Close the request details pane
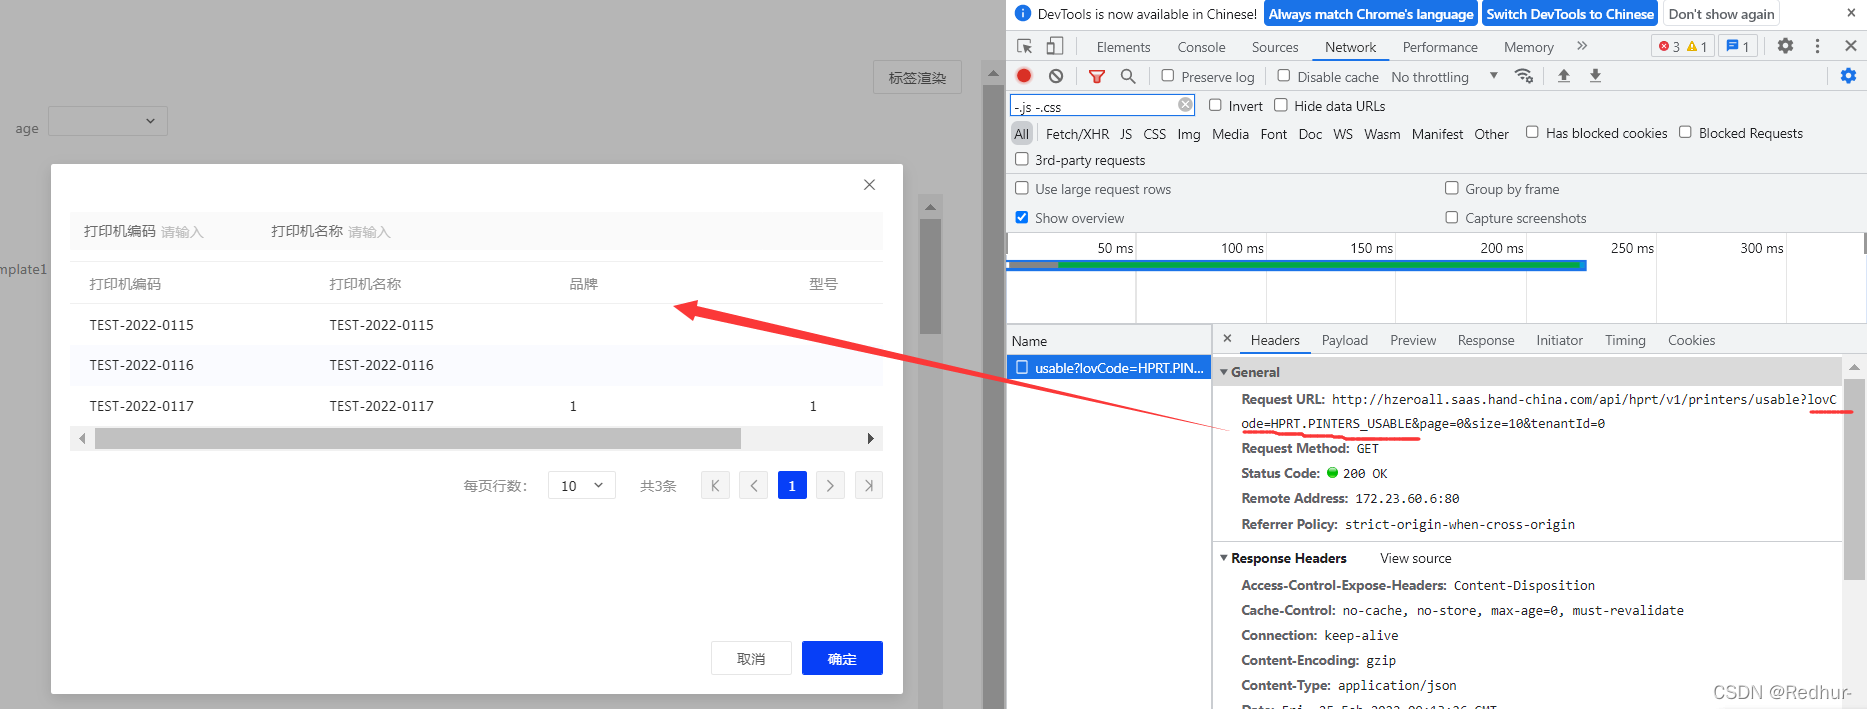The height and width of the screenshot is (709, 1867). 1227,339
